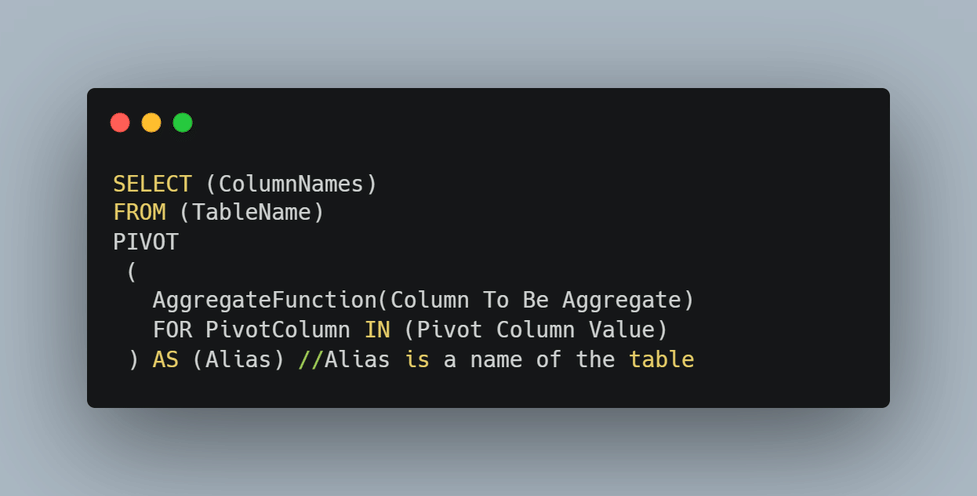Click the PIVOT keyword line
Image resolution: width=977 pixels, height=496 pixels.
pos(146,242)
